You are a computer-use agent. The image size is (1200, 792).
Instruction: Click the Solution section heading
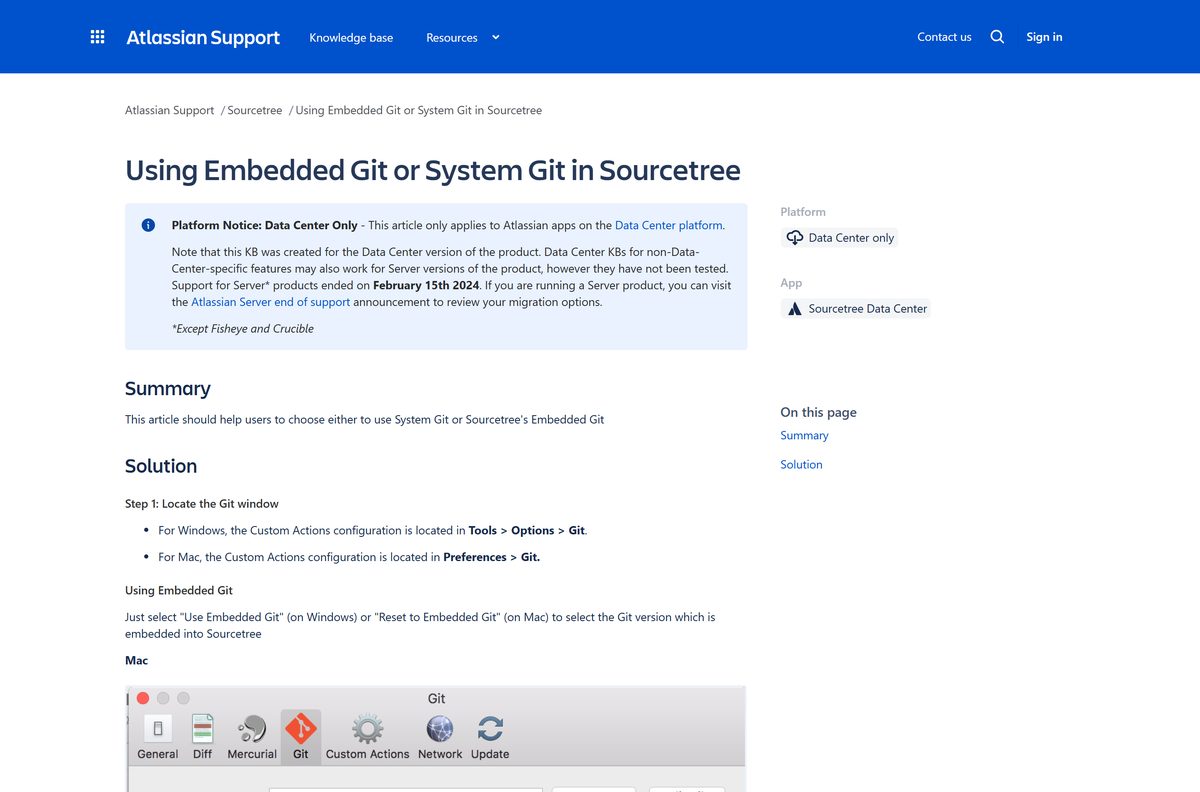coord(161,466)
